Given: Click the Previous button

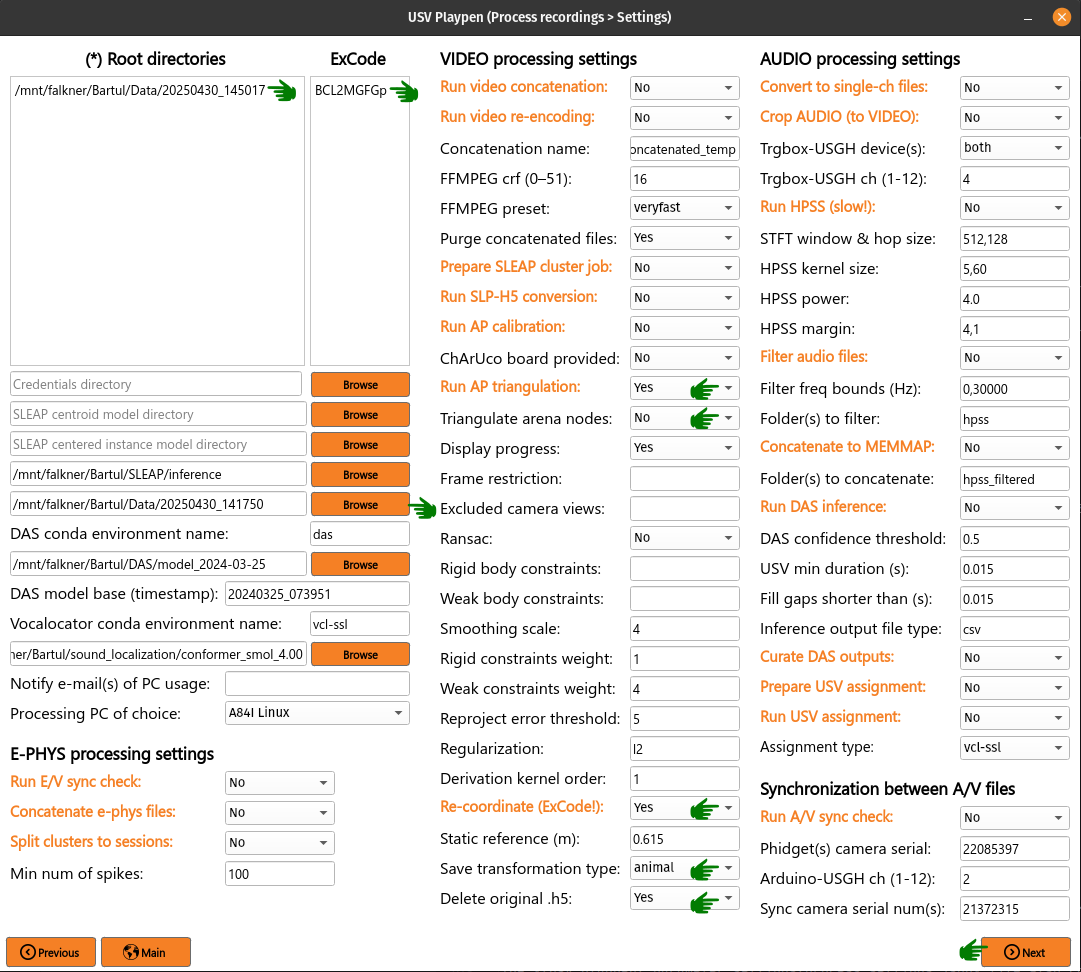Looking at the screenshot, I should click(x=51, y=952).
